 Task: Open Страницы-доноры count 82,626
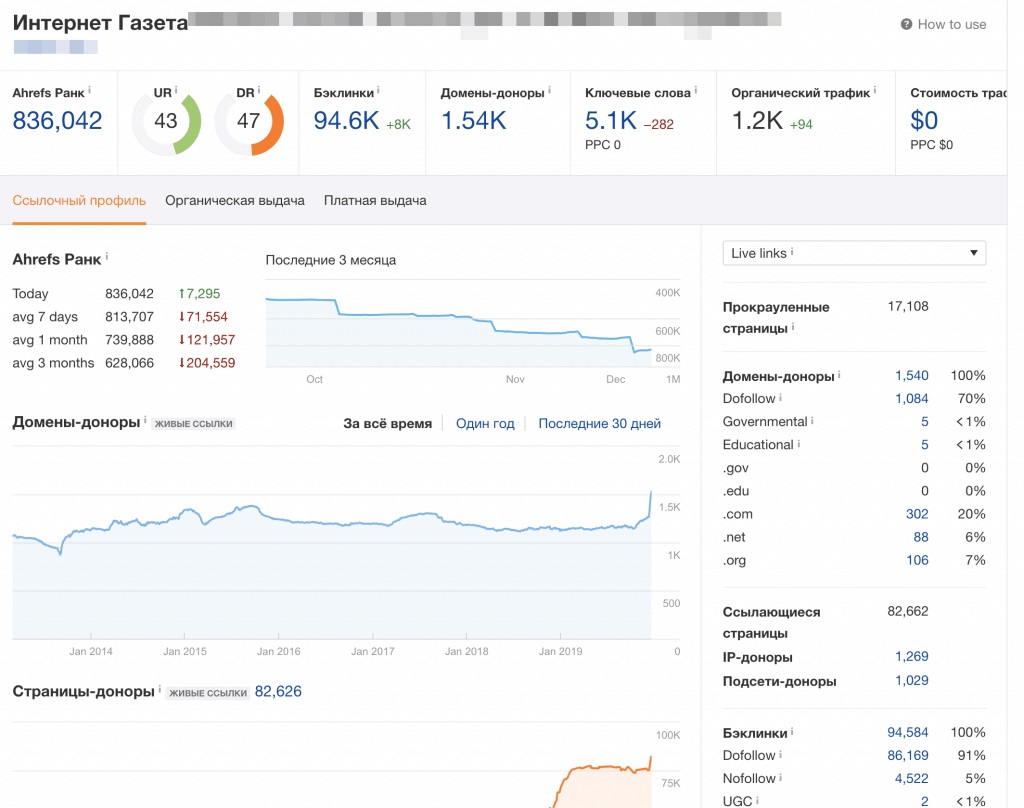[x=278, y=692]
